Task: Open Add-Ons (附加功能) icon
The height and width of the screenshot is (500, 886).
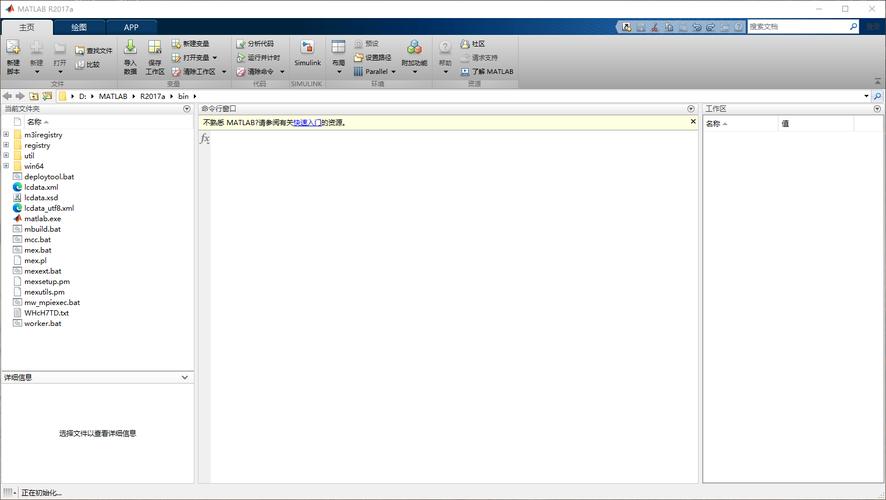Action: click(x=414, y=48)
